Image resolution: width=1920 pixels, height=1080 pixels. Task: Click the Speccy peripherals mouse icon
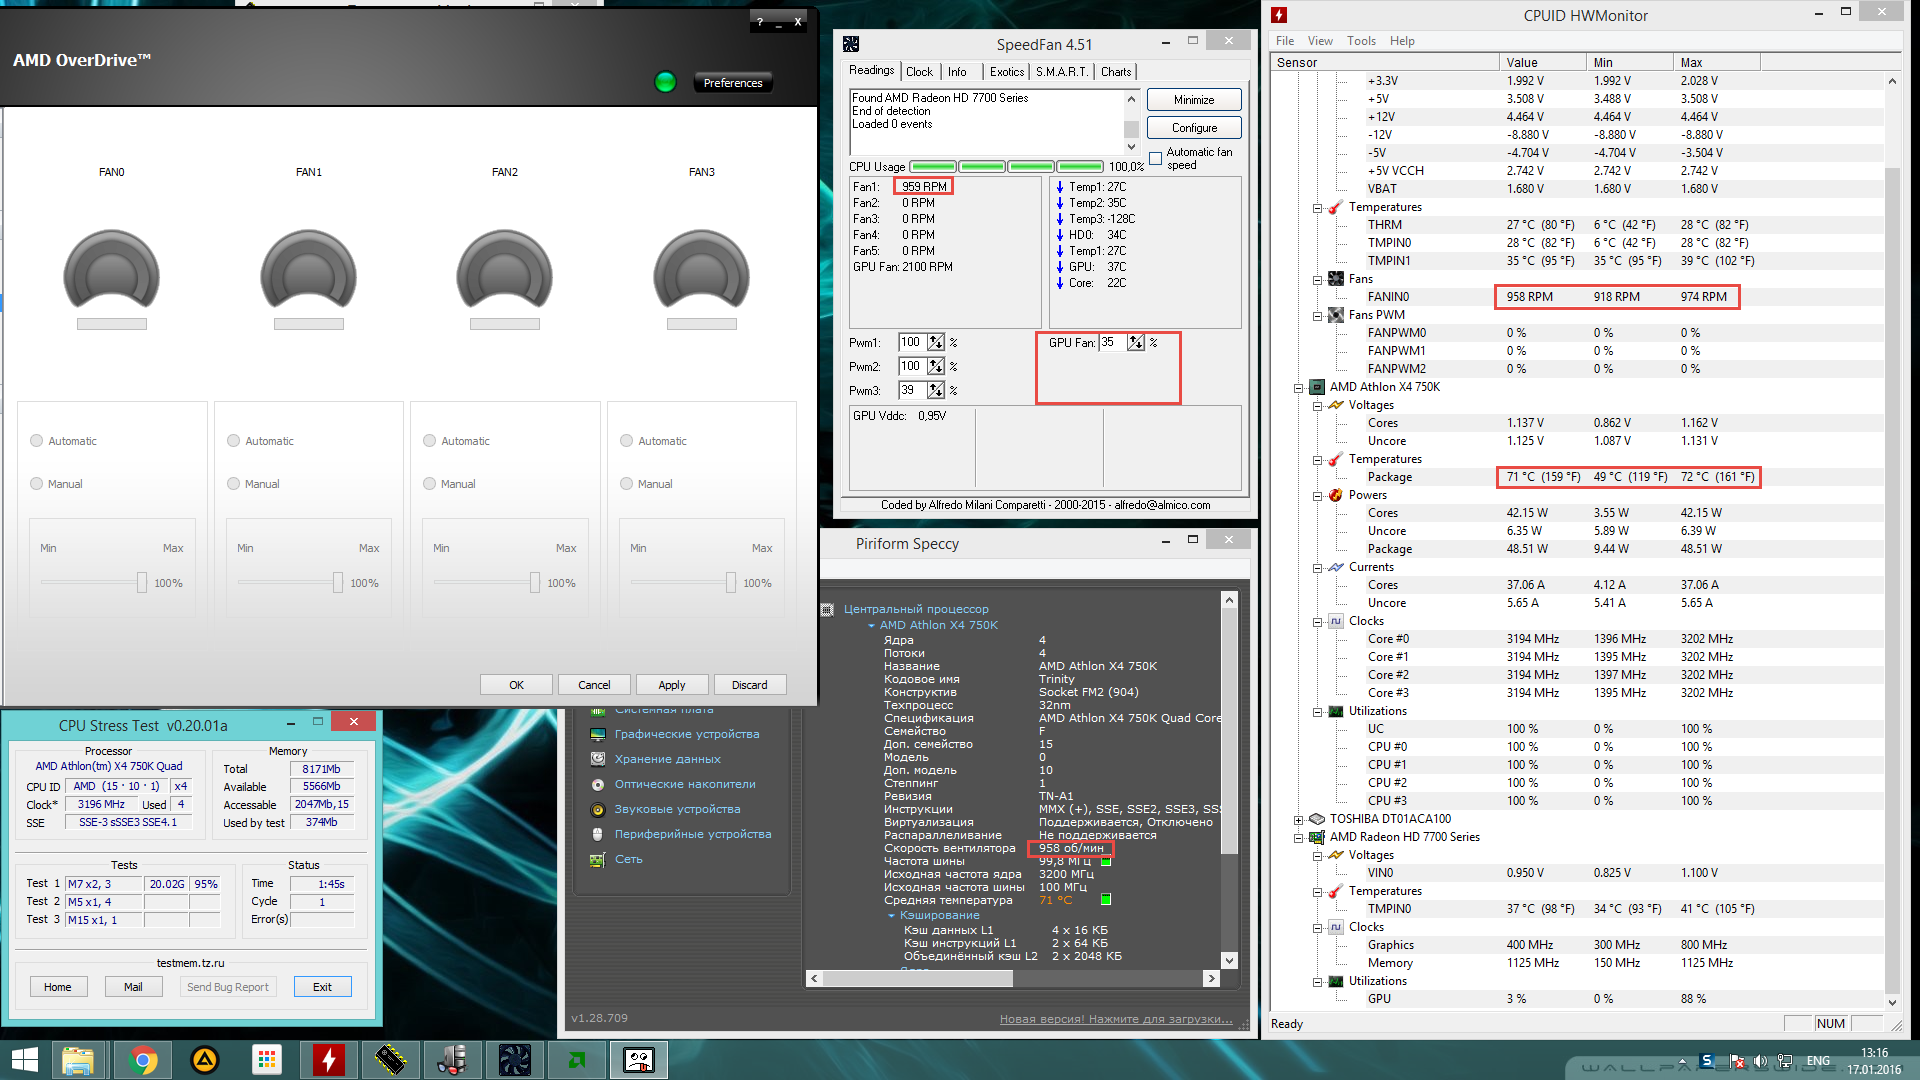[x=598, y=834]
